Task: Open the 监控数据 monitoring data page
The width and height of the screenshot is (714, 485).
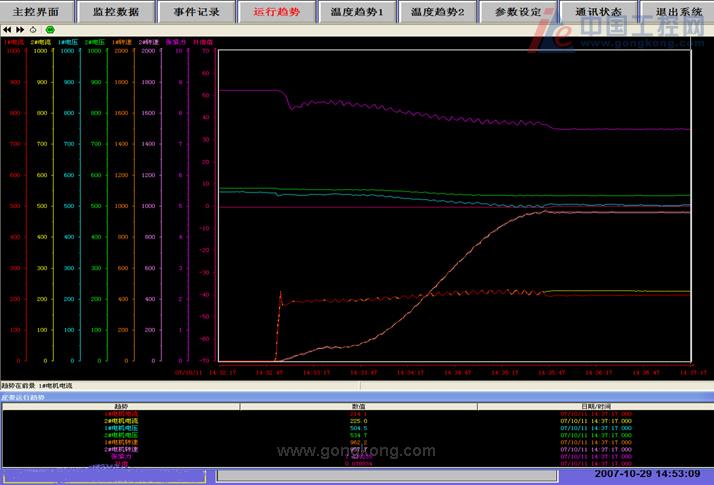Action: tap(116, 12)
